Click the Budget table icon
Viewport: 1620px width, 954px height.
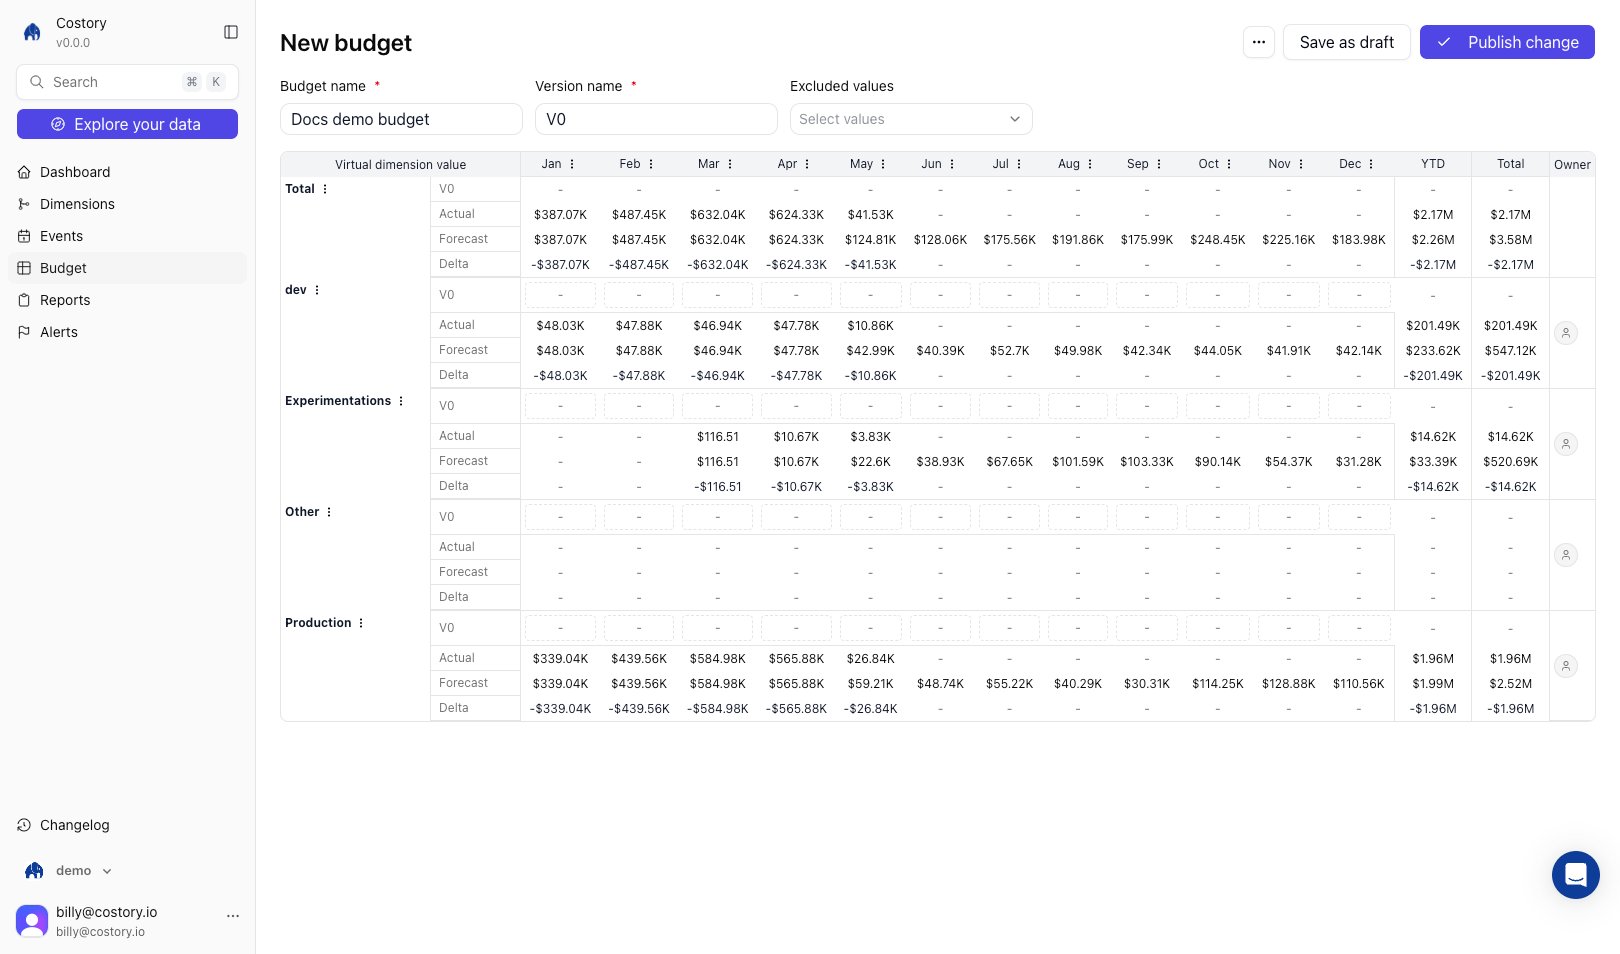(24, 268)
